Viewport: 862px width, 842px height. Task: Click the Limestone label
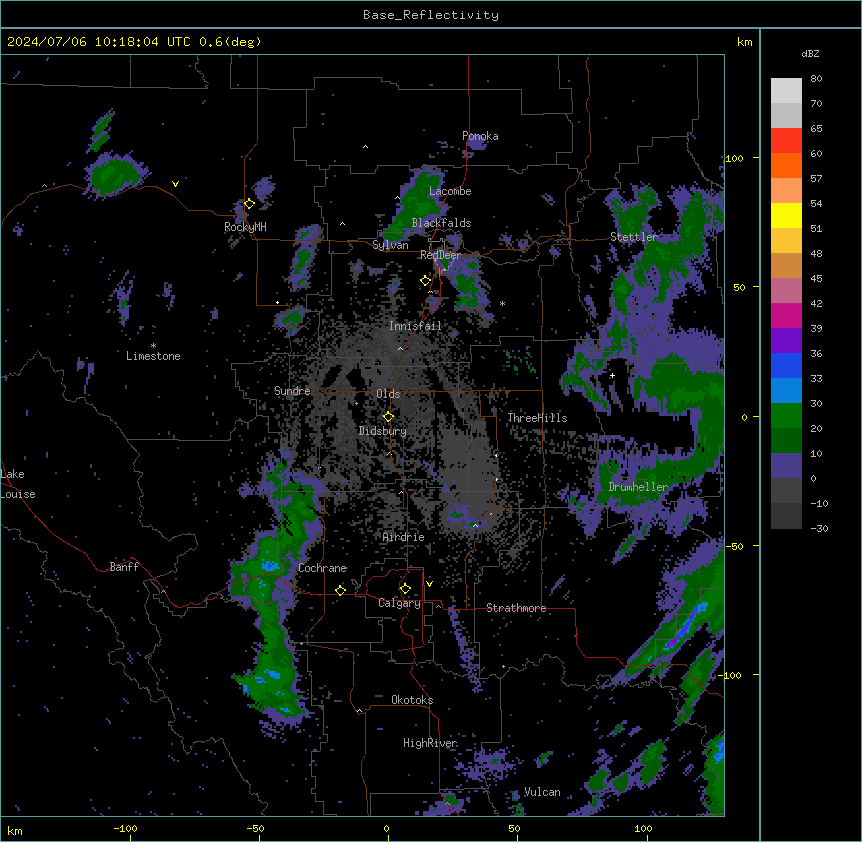(x=153, y=356)
